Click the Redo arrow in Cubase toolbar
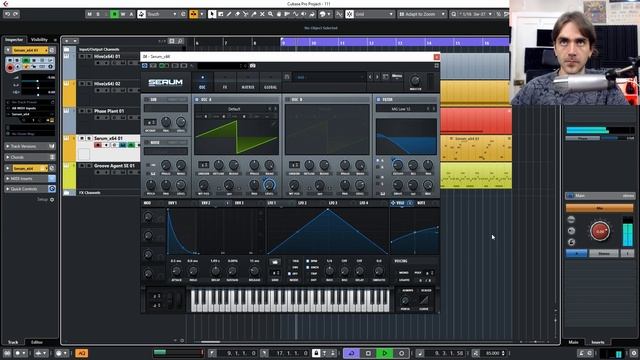640x360 pixels. pos(16,14)
